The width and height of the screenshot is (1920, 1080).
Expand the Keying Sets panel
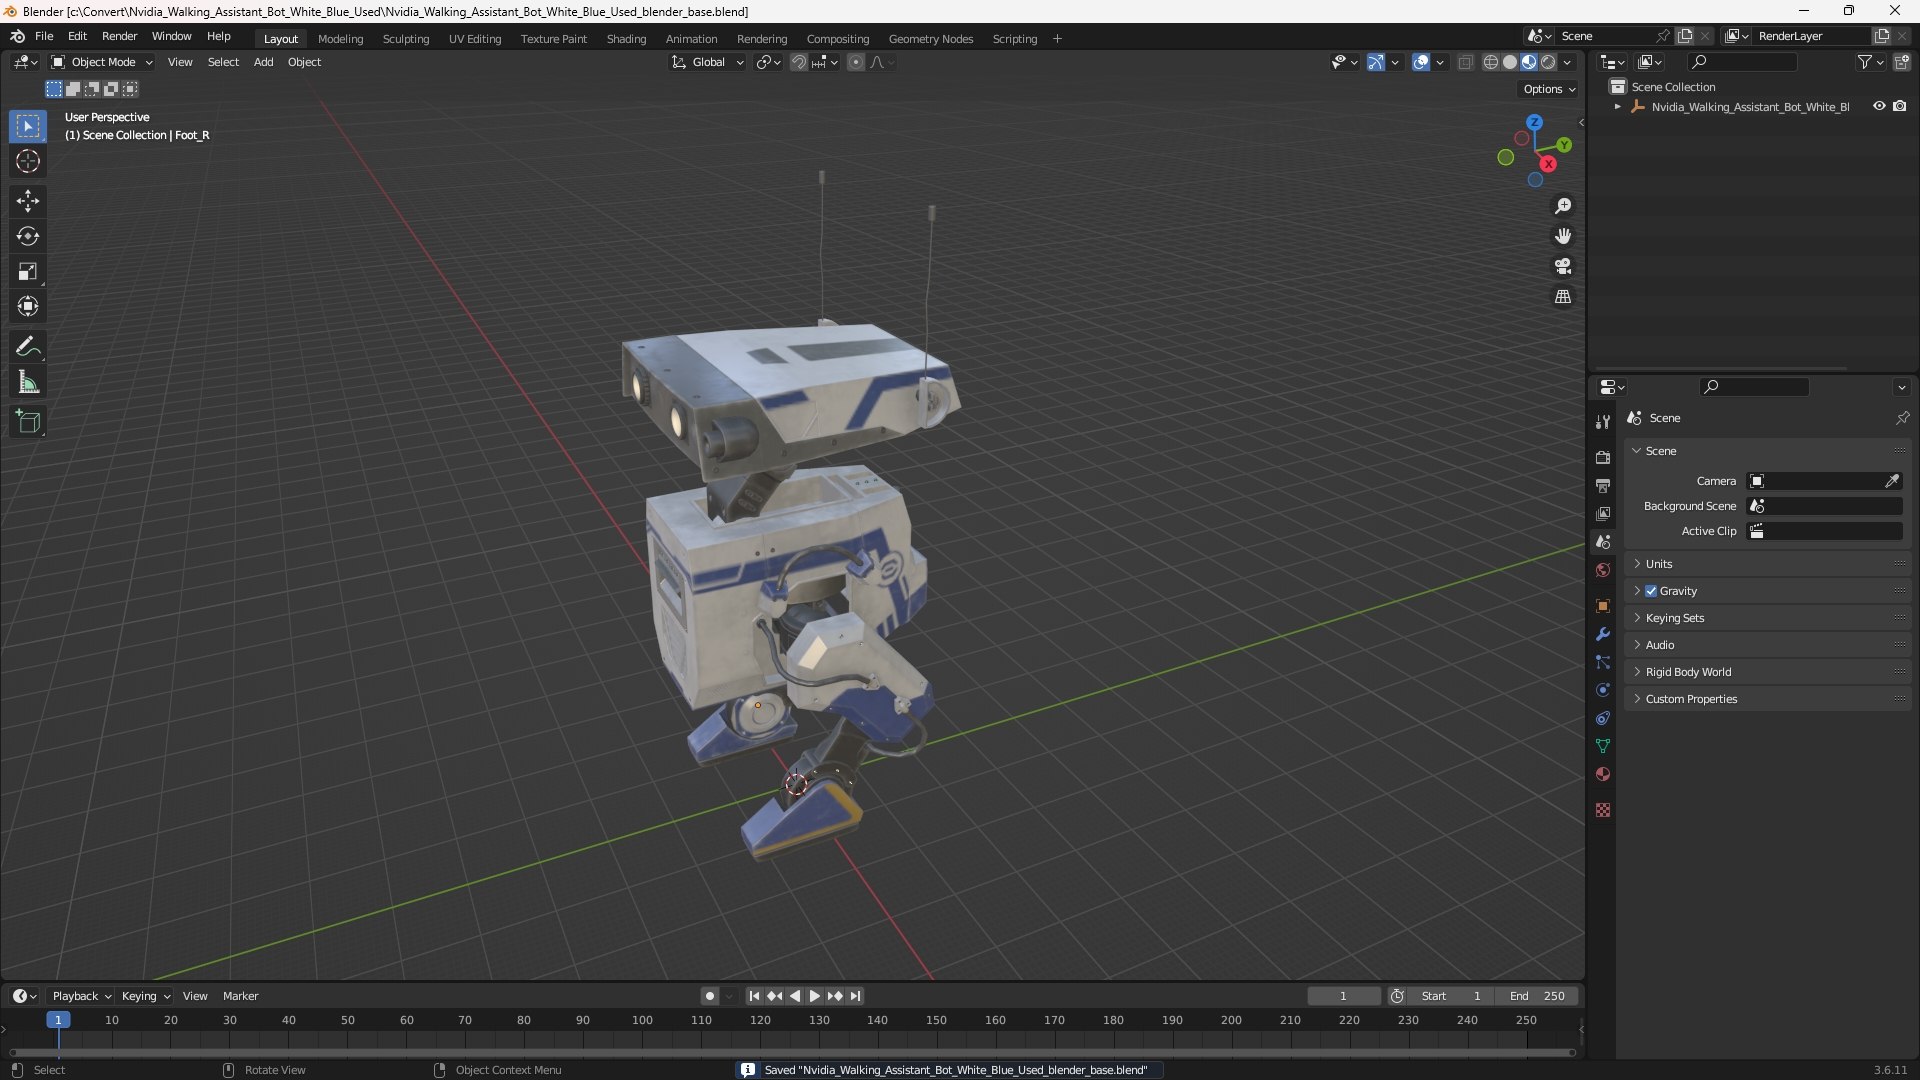click(1767, 618)
